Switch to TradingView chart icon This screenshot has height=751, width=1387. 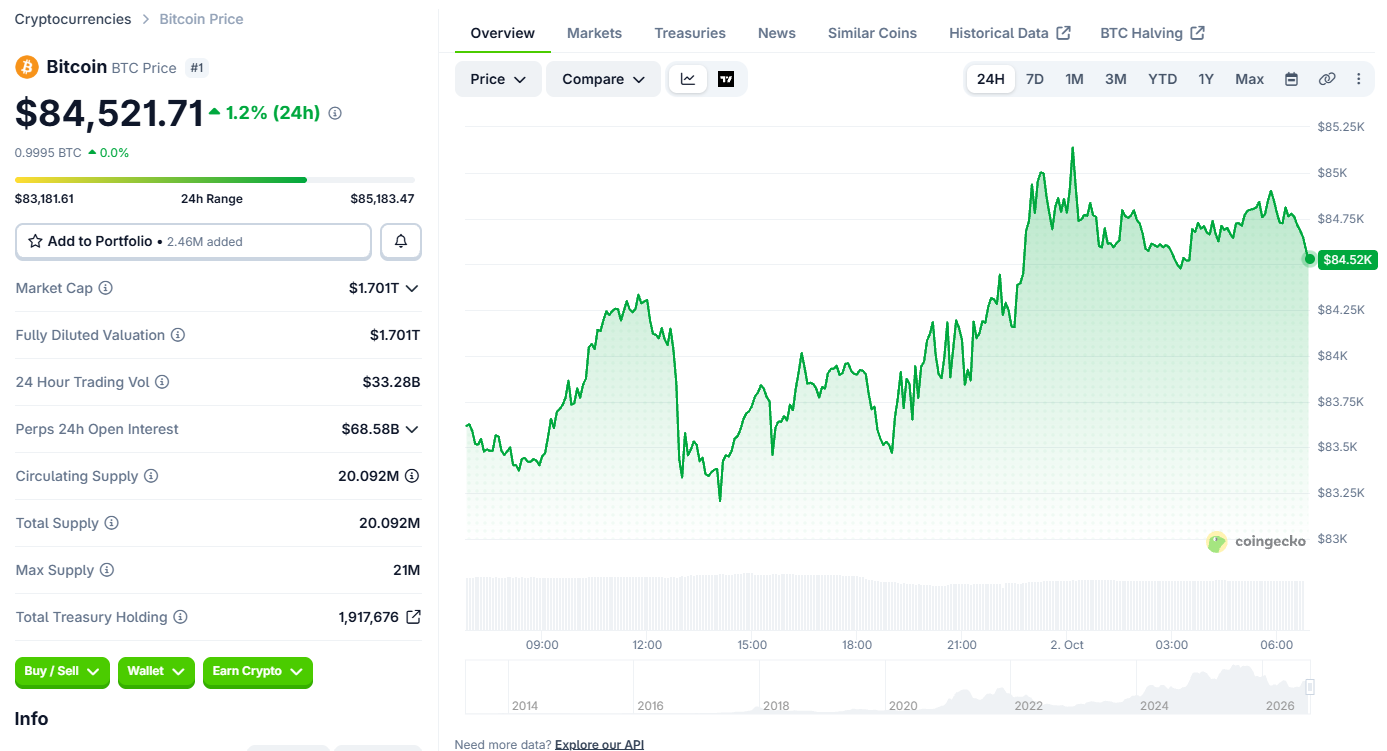726,79
